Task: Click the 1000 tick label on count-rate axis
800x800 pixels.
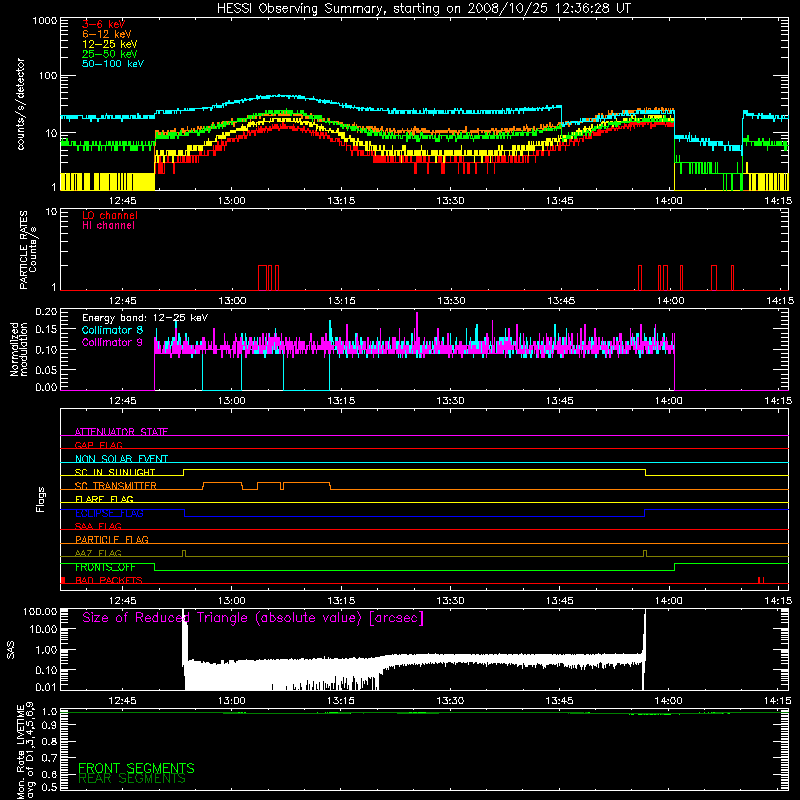Action: tap(44, 21)
